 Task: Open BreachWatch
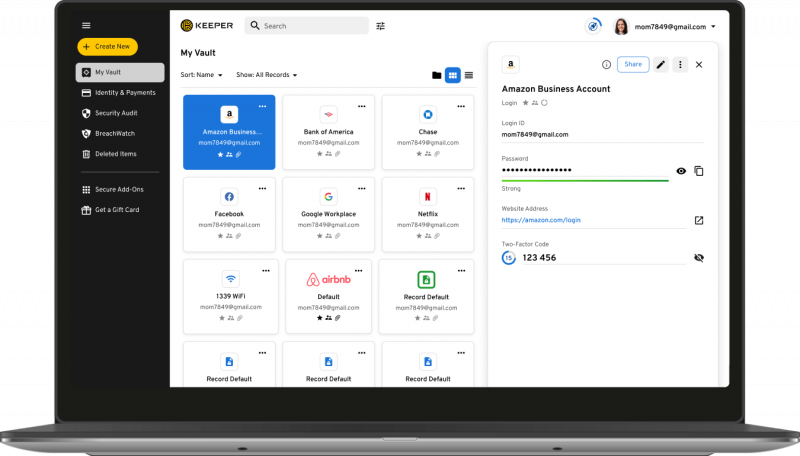pos(108,134)
